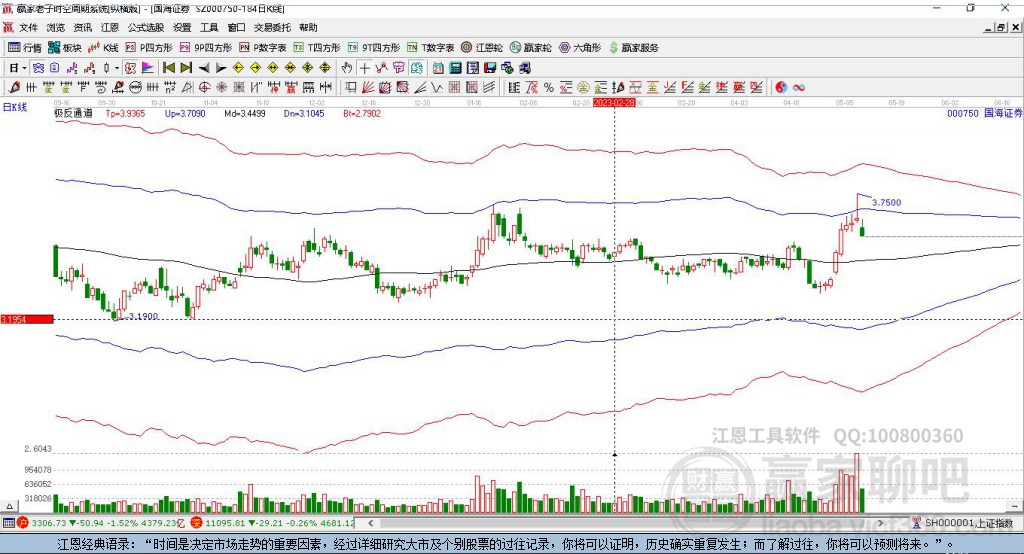Image resolution: width=1024 pixels, height=554 pixels.
Task: Jump to last bar icon
Action: [186, 68]
